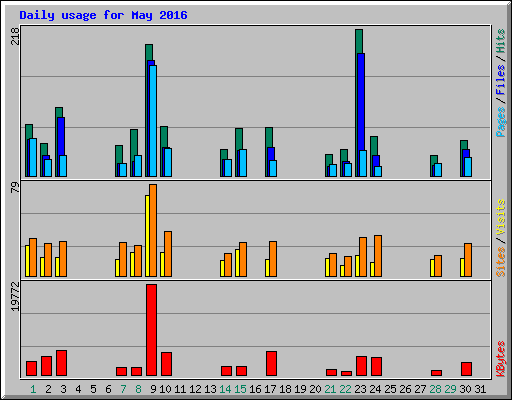Click the orange Sites bar for day 30
512x400 pixels.
468,260
